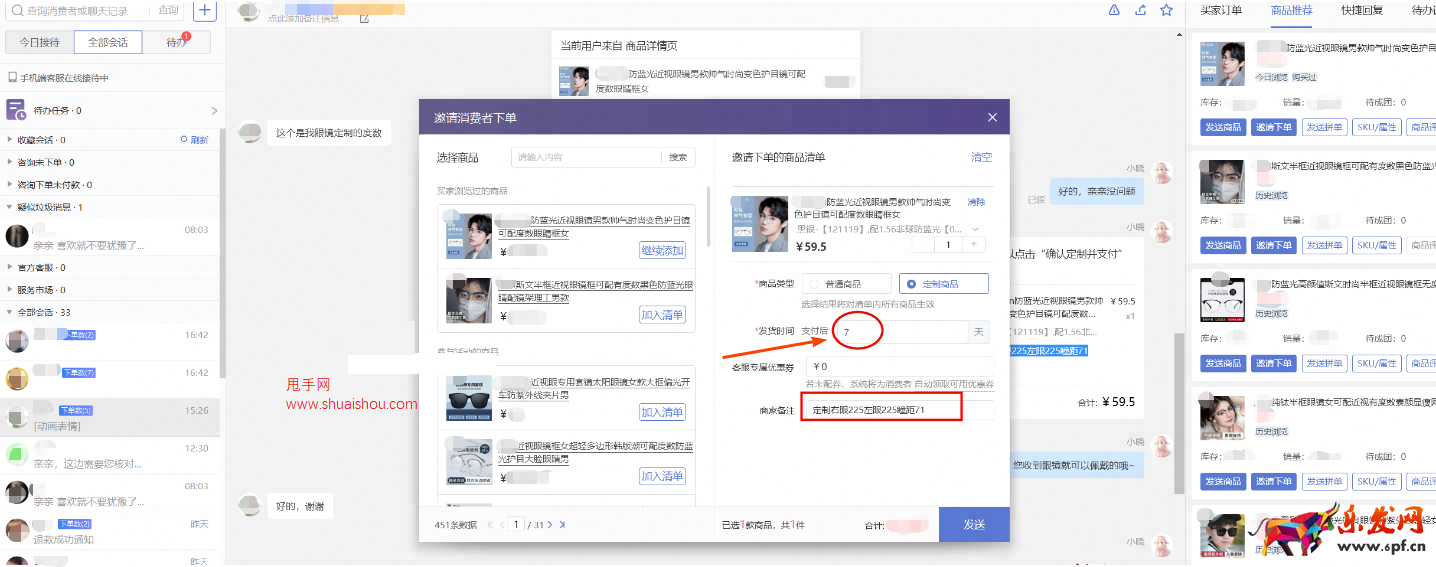Click masked-man product thumbnail in right panel
The image size is (1436, 567).
click(x=1222, y=184)
